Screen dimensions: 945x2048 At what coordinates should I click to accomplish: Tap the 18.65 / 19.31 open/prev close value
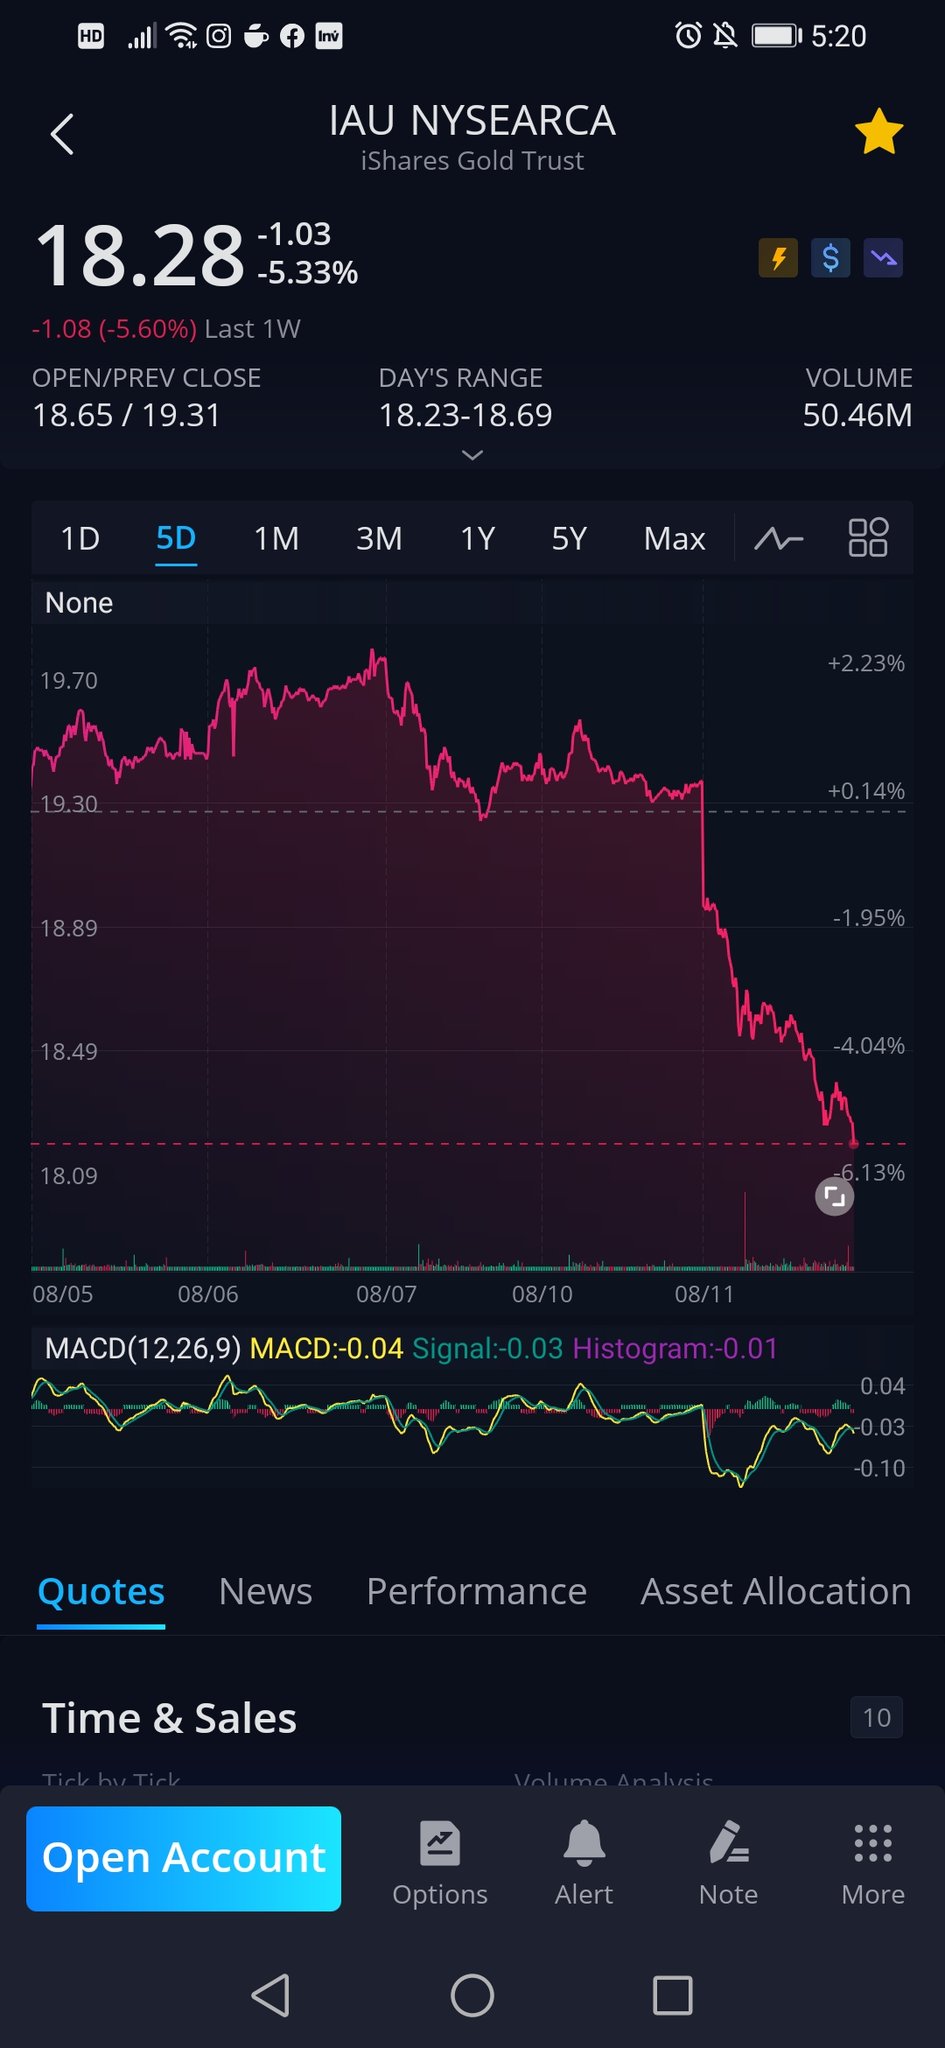tap(126, 415)
